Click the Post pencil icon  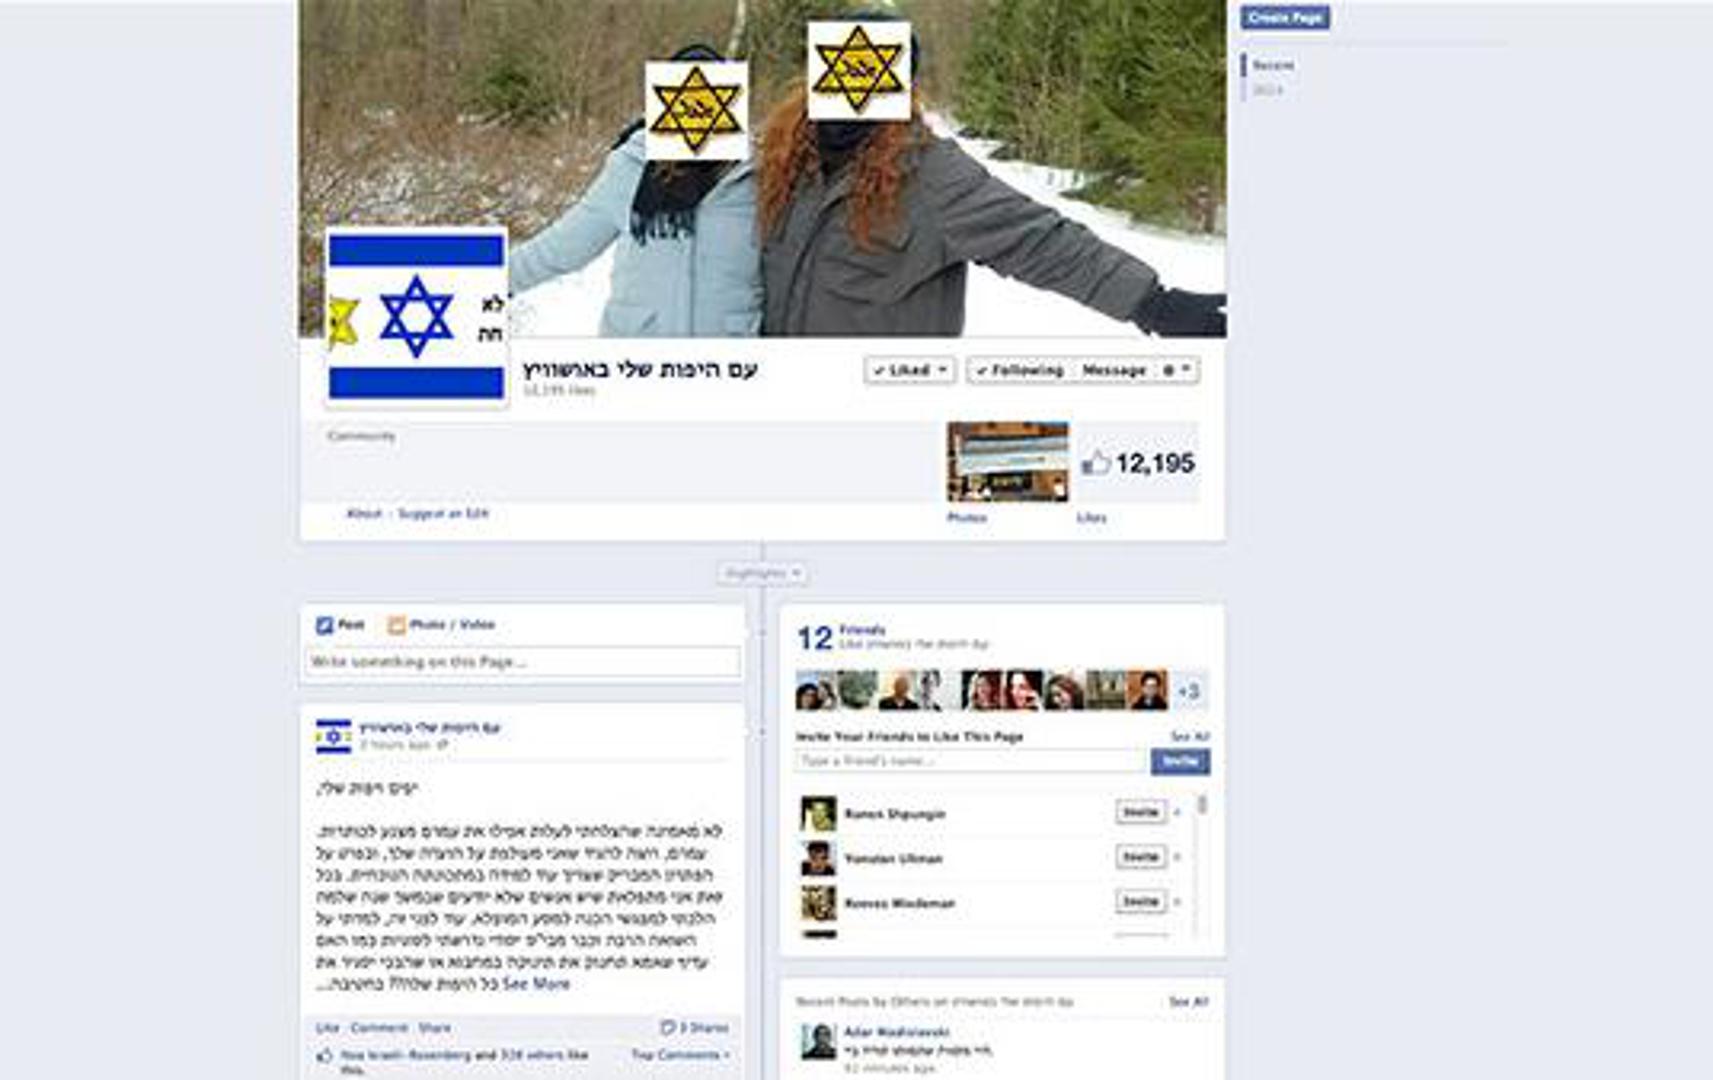click(x=324, y=625)
